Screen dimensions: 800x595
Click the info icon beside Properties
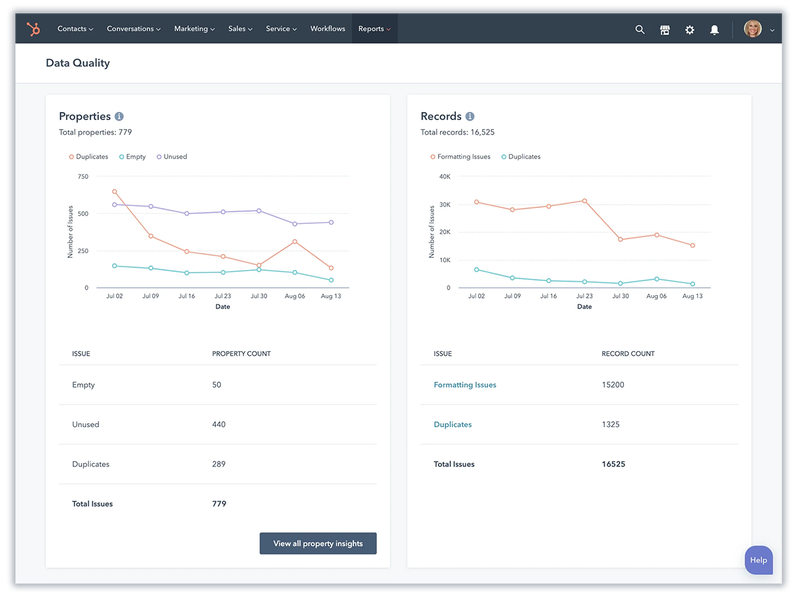coord(119,116)
